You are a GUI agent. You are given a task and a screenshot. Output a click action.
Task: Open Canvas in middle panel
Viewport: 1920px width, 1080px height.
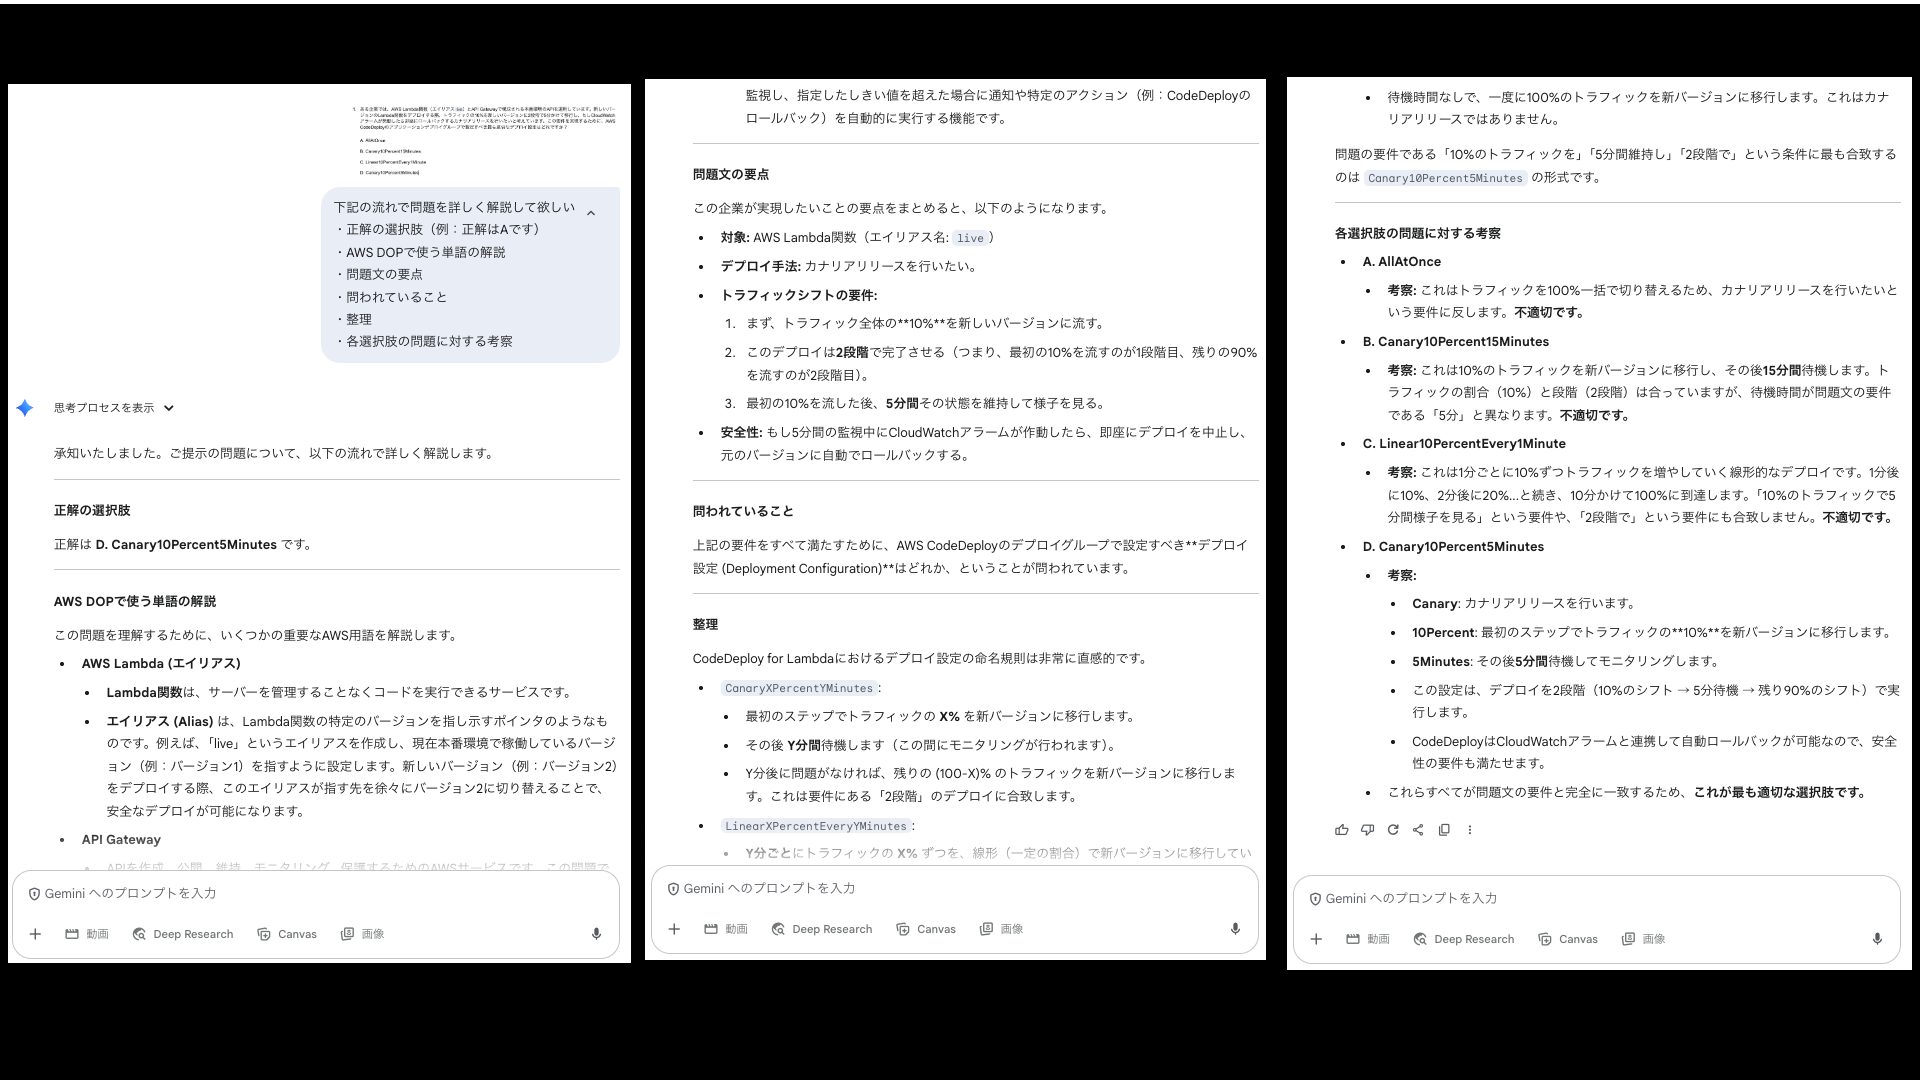coord(926,929)
